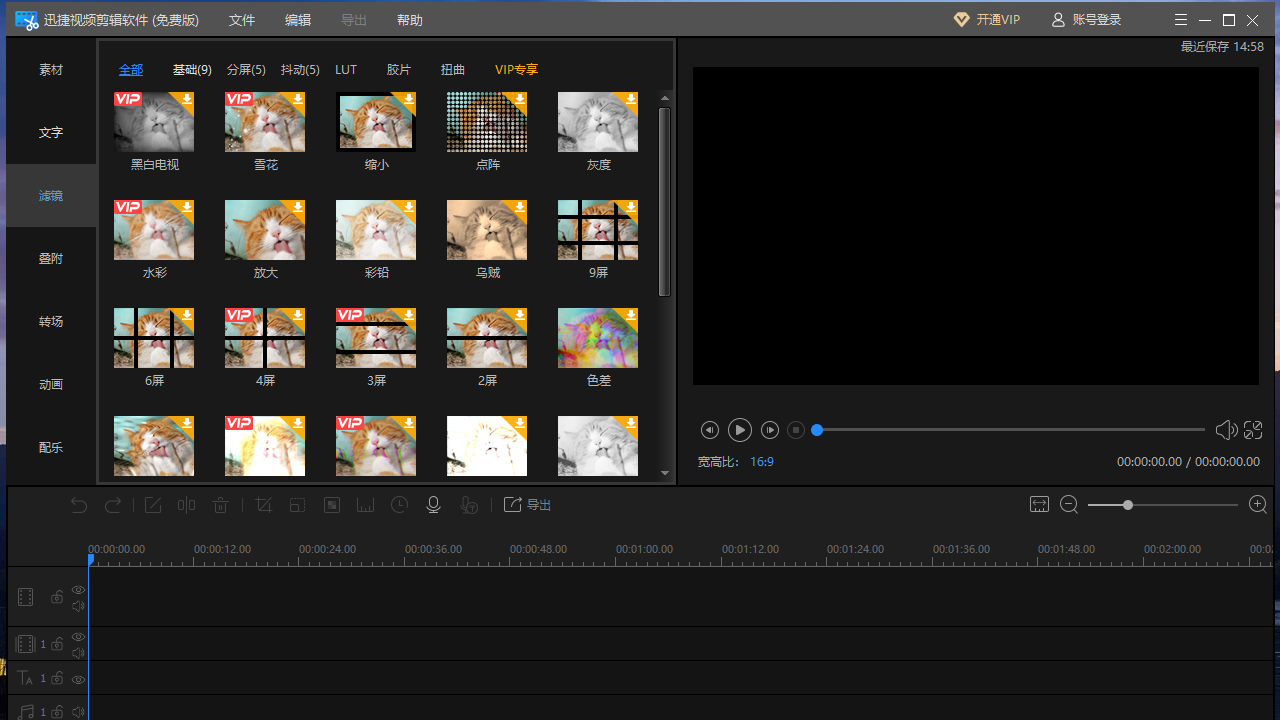The image size is (1280, 720).
Task: Click the 开通VIP button
Action: coord(987,20)
